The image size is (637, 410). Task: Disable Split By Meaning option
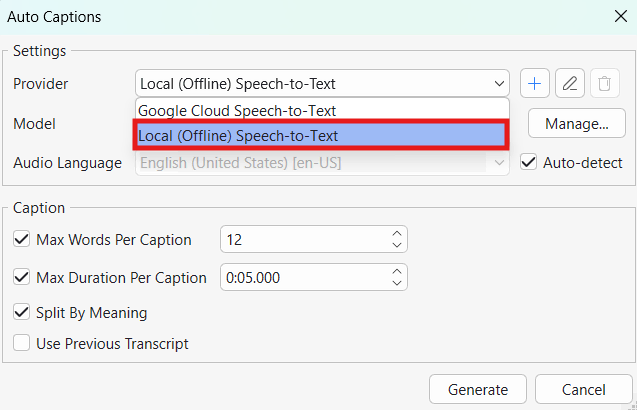[x=21, y=312]
